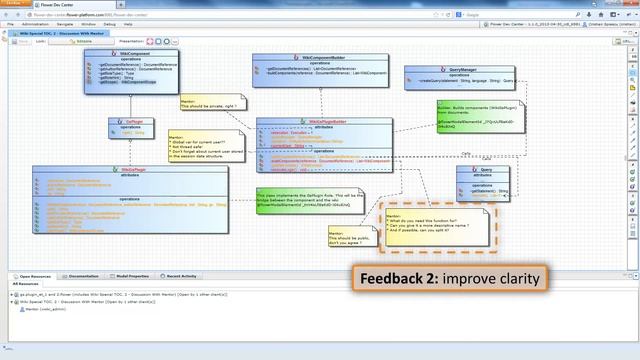Viewport: 640px width, 360px height.
Task: Go forward in the browser
Action: tap(18, 15)
